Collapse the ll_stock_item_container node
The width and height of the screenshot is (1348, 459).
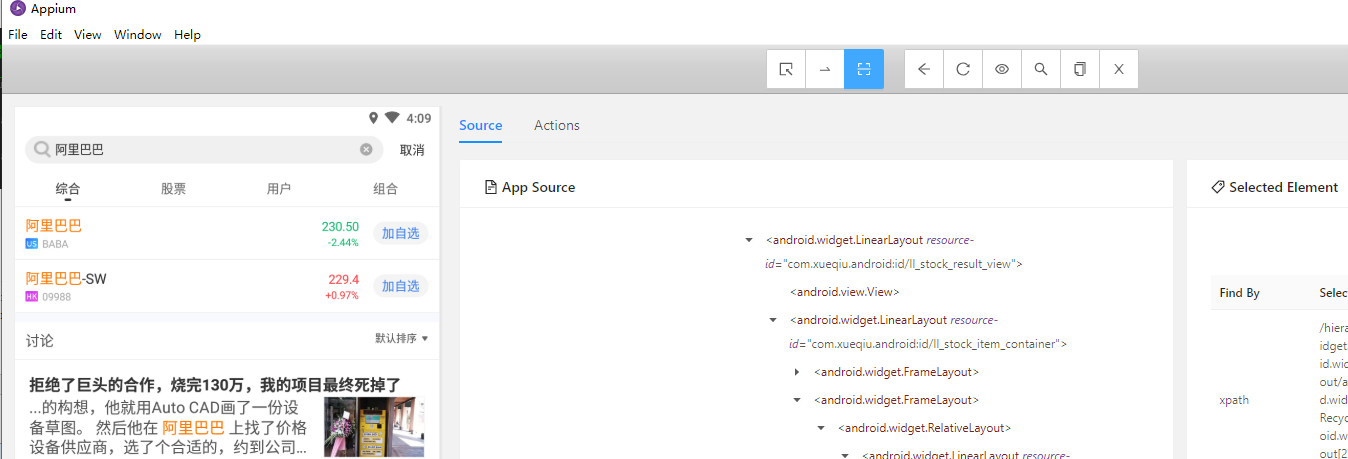773,320
